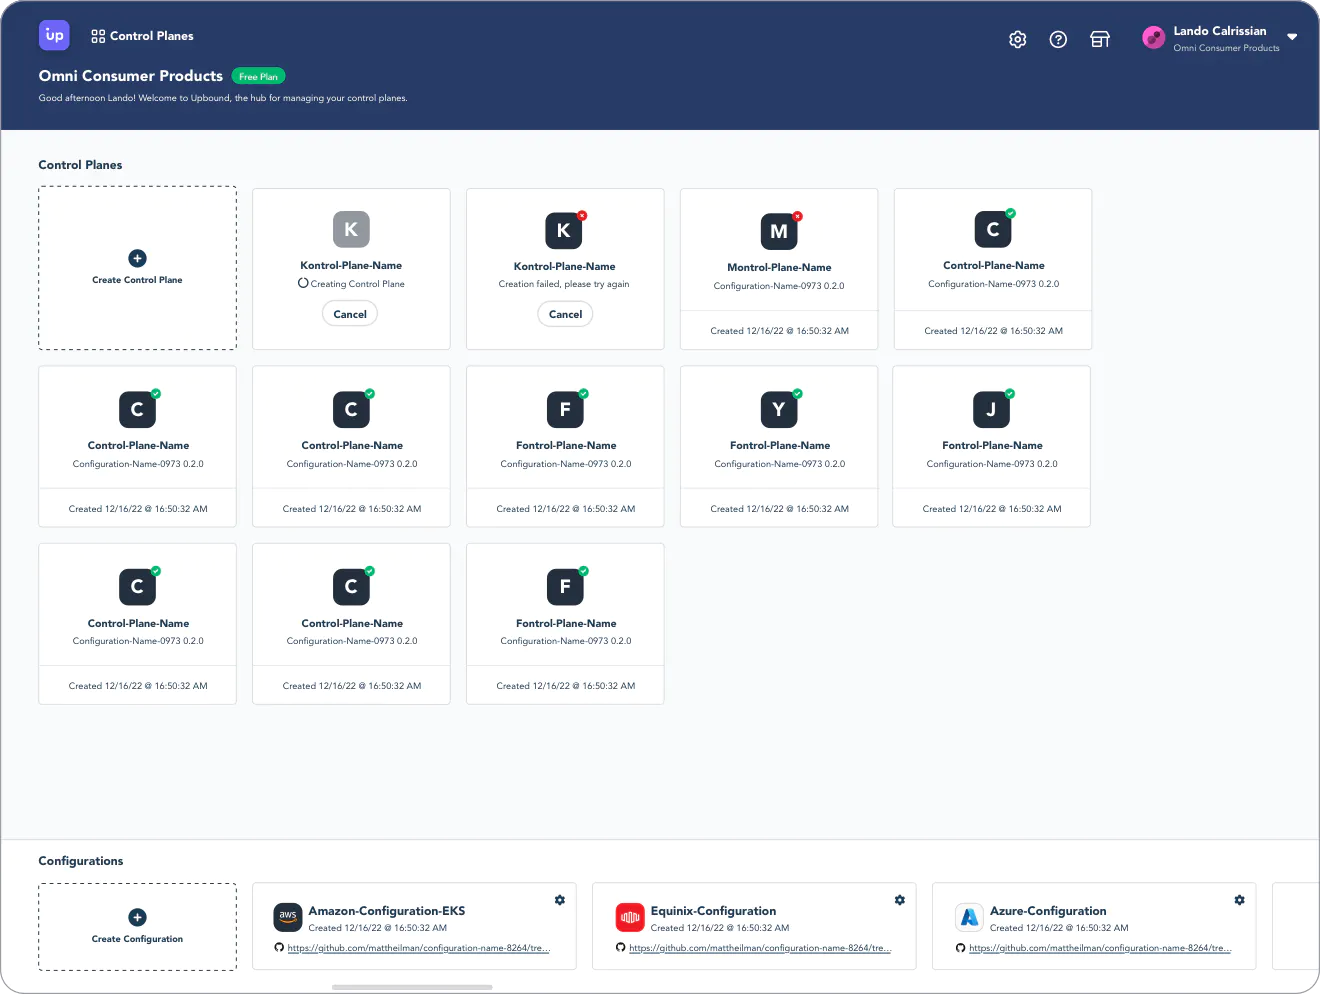
Task: Click the plus icon for Create Configuration
Action: point(138,917)
